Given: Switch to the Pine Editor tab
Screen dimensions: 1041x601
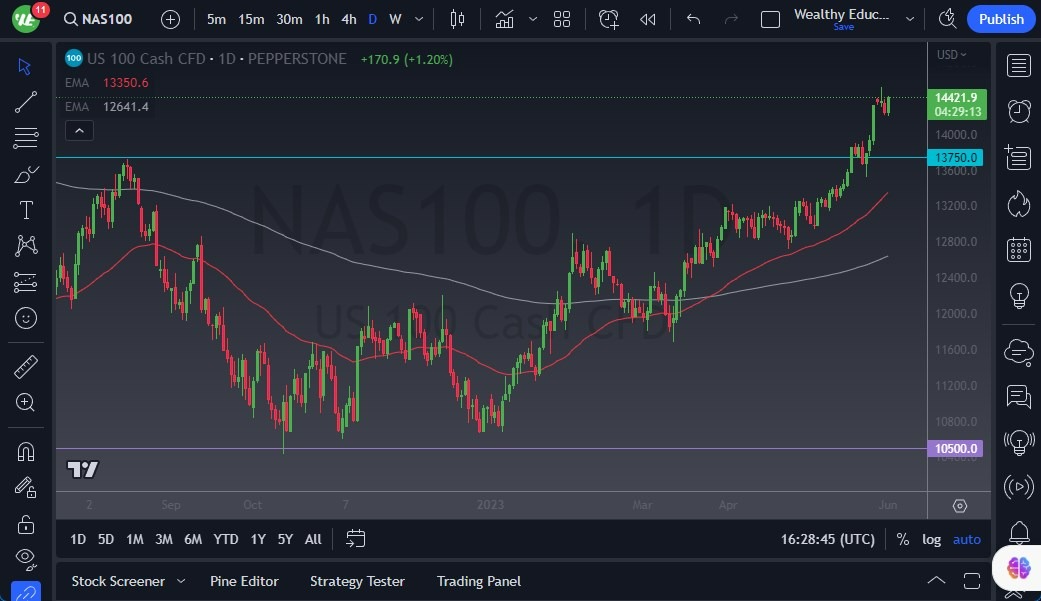Looking at the screenshot, I should tap(244, 581).
